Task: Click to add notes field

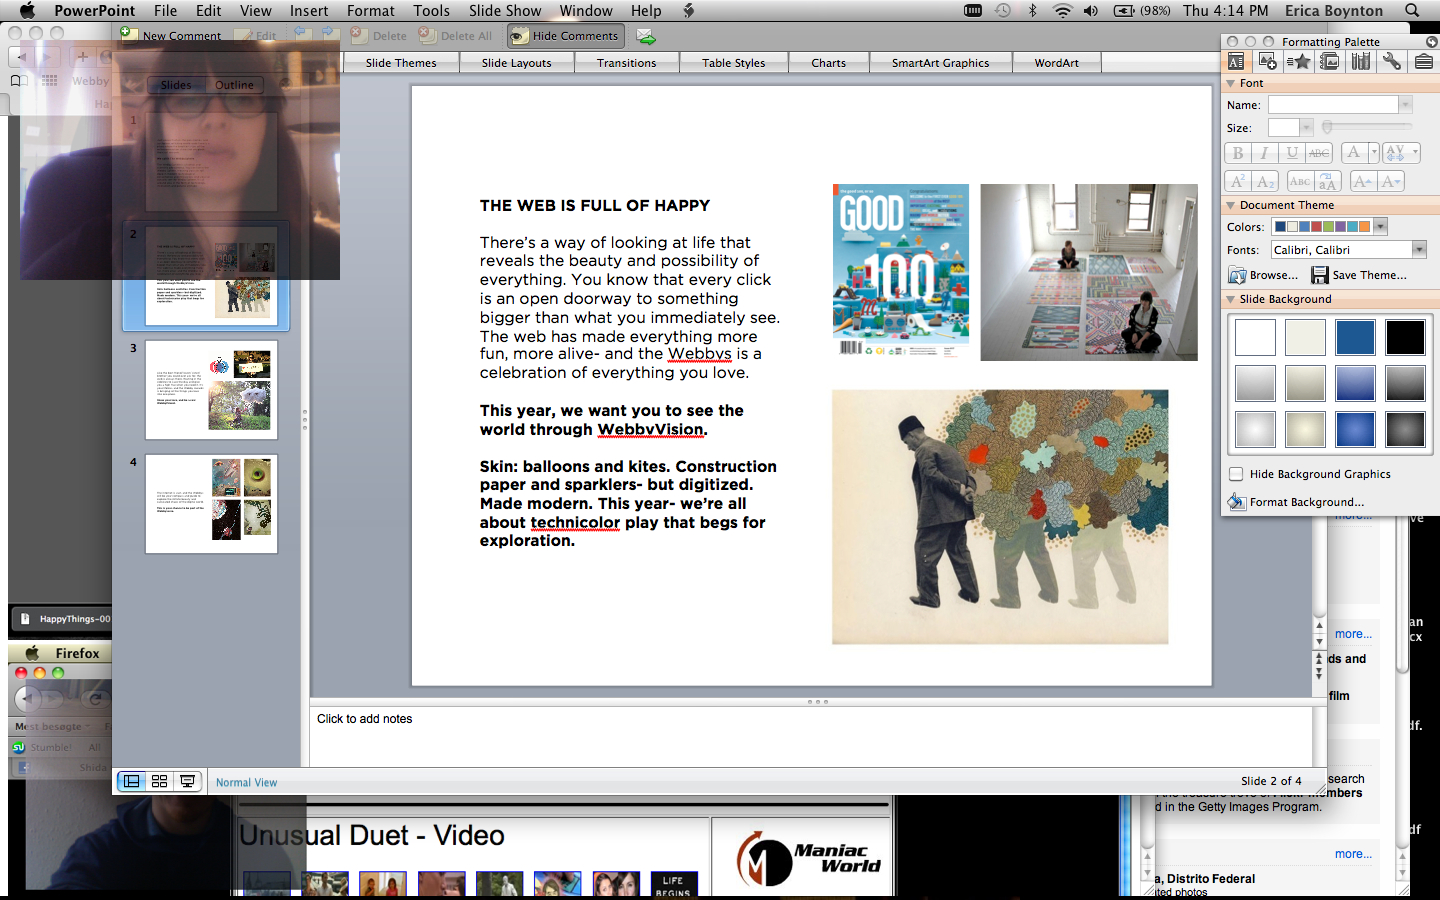Action: click(812, 736)
